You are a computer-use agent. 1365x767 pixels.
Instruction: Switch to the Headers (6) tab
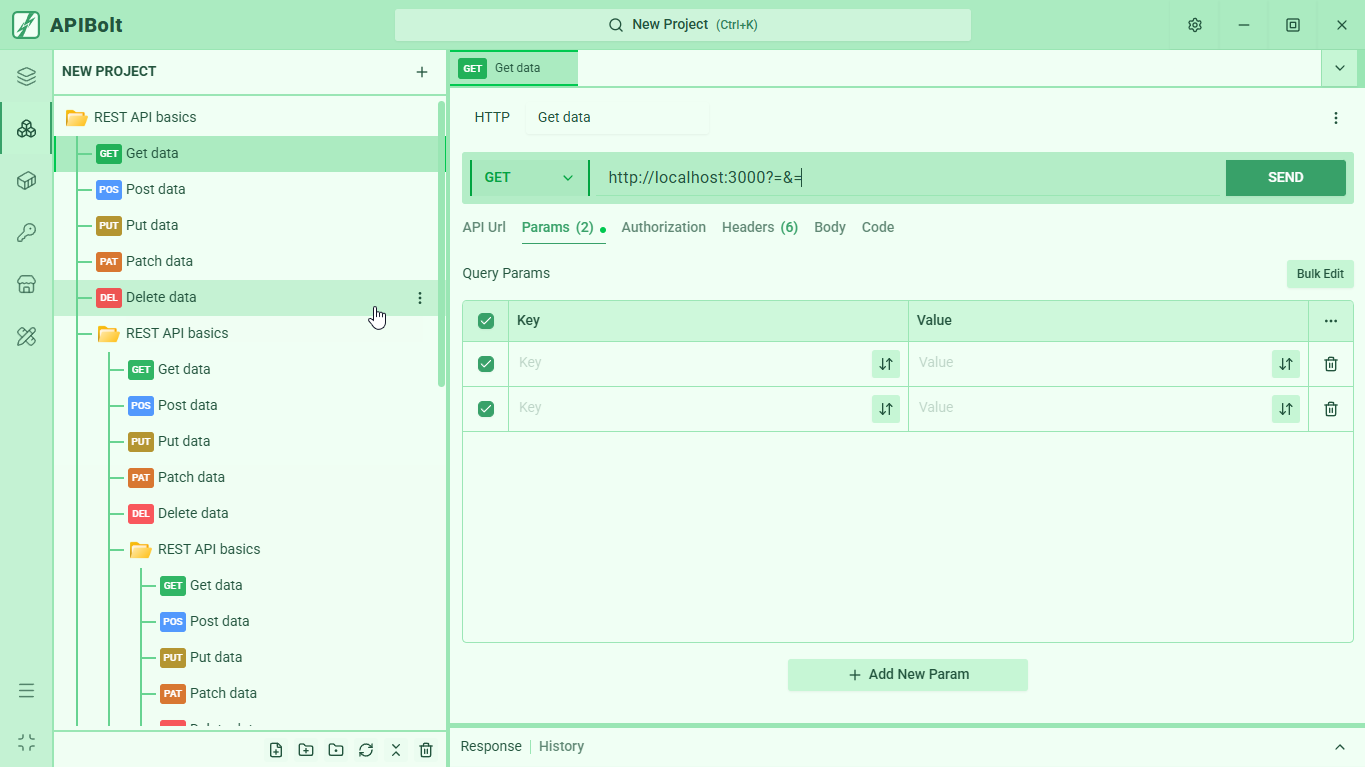[x=759, y=227]
